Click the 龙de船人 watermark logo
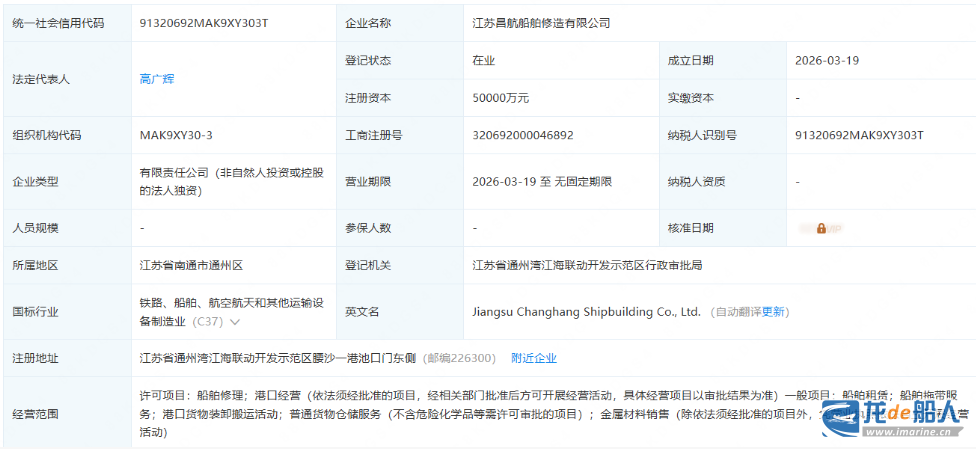Screen dimensions: 976x449 click(890, 421)
